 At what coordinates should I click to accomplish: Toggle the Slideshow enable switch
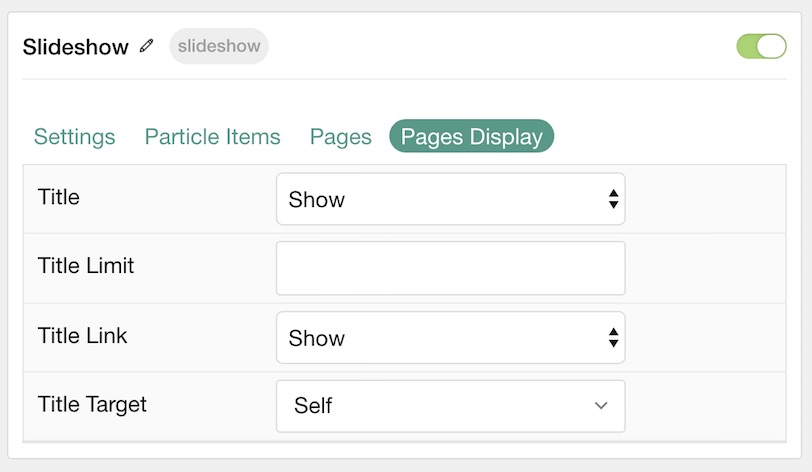tap(761, 46)
